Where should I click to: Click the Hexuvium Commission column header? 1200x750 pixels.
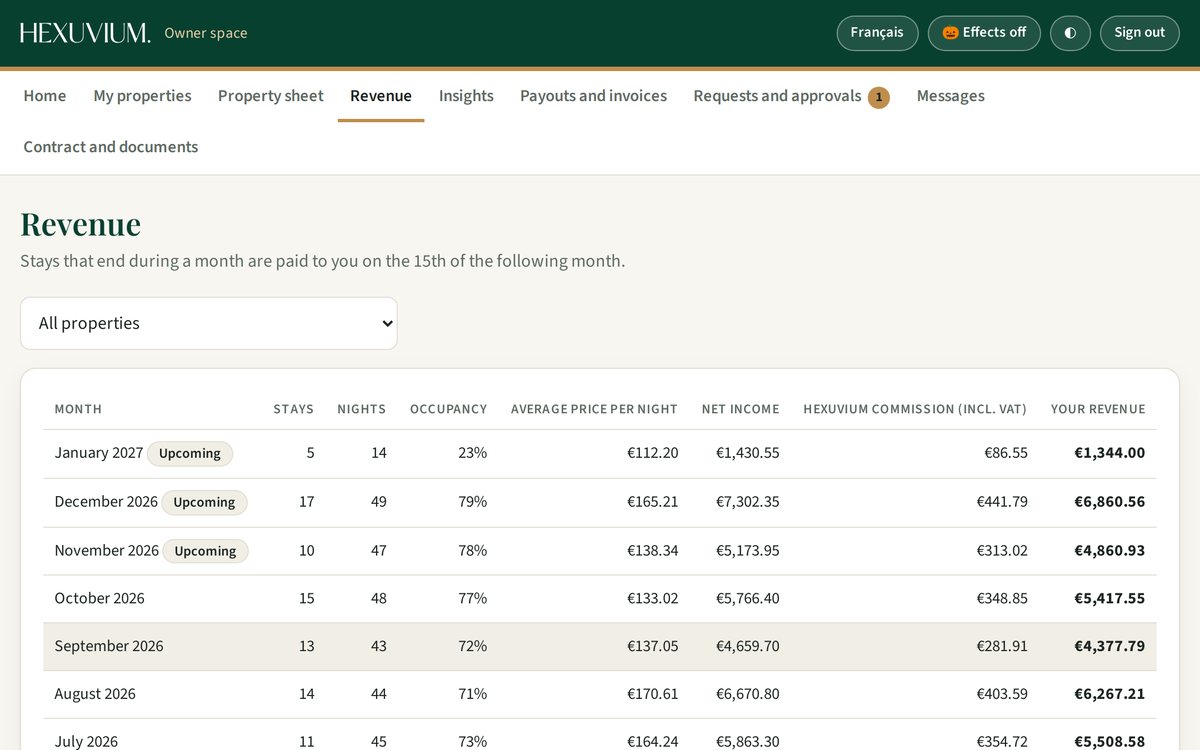pyautogui.click(x=915, y=409)
